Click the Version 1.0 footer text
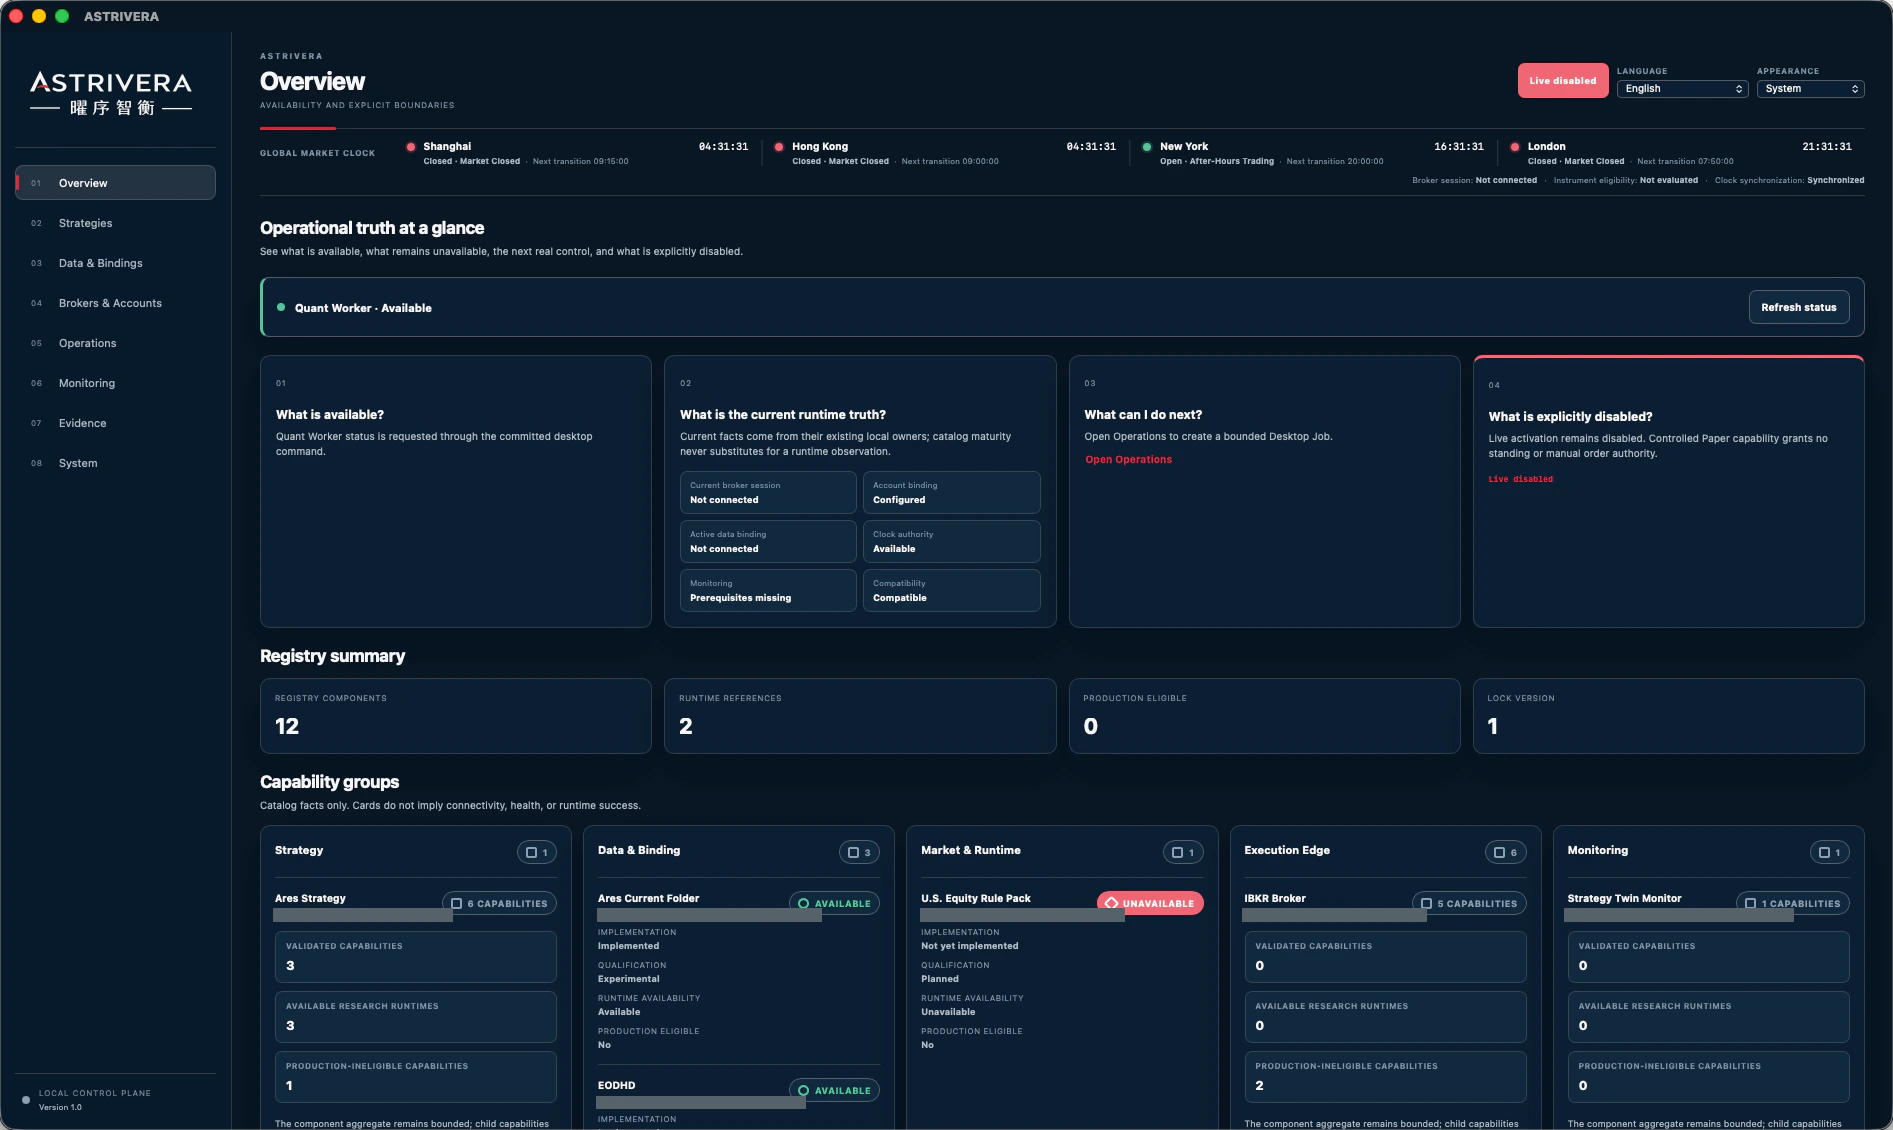The width and height of the screenshot is (1893, 1130). (60, 1107)
